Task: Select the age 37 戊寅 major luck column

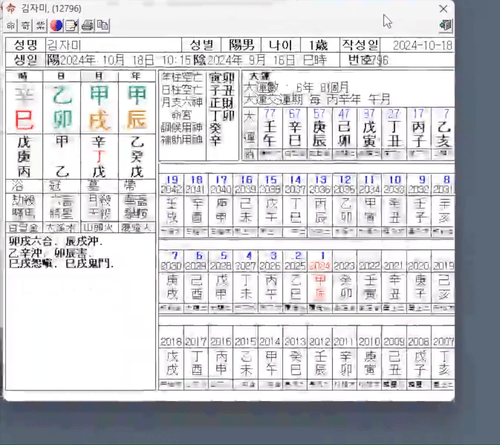Action: [x=369, y=133]
